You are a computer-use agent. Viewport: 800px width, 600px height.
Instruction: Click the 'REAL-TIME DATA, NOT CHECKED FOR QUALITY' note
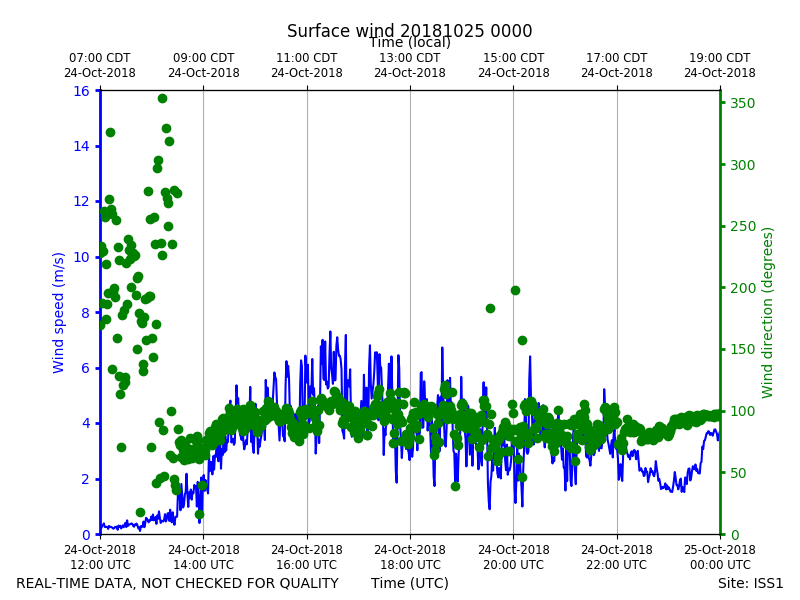click(x=178, y=583)
